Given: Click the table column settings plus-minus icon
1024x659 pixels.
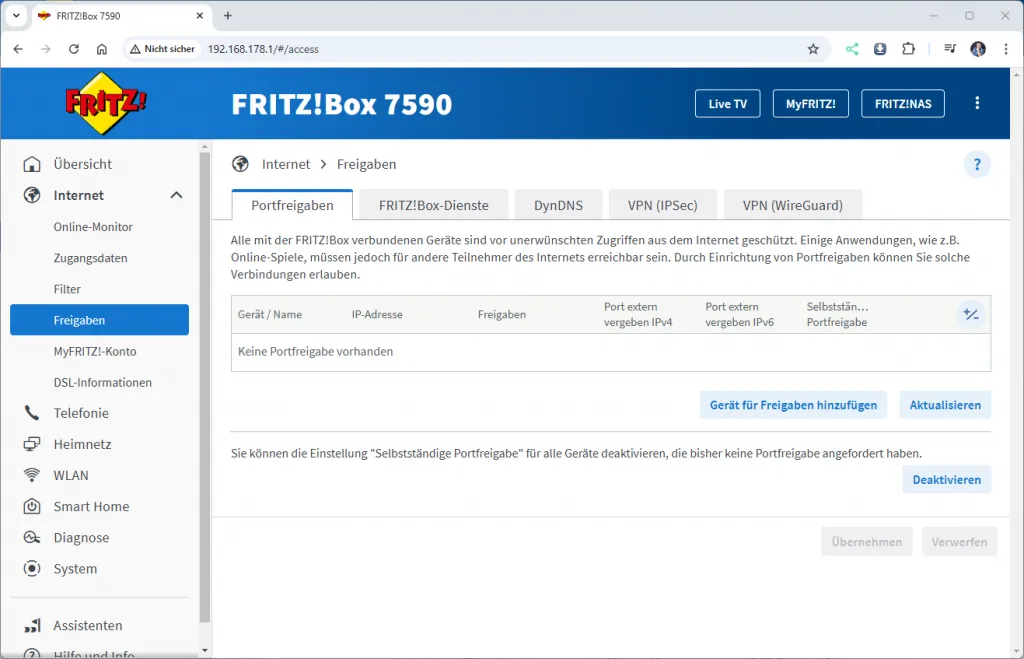Looking at the screenshot, I should point(970,315).
